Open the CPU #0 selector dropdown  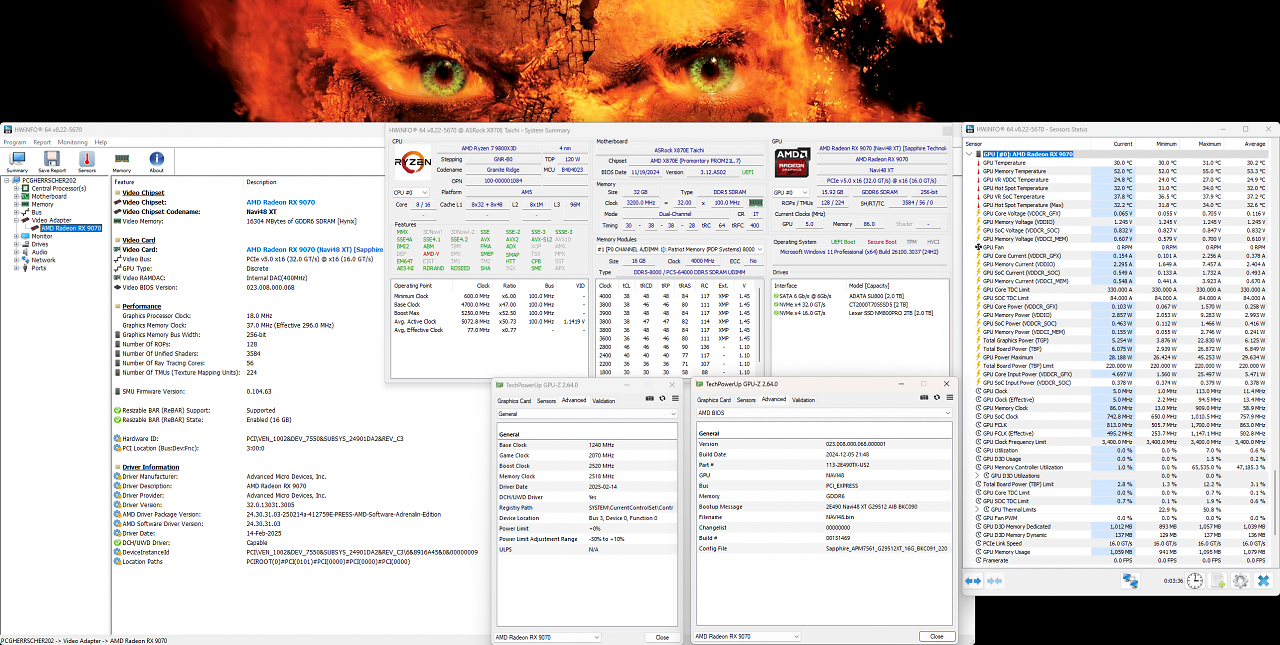point(411,191)
